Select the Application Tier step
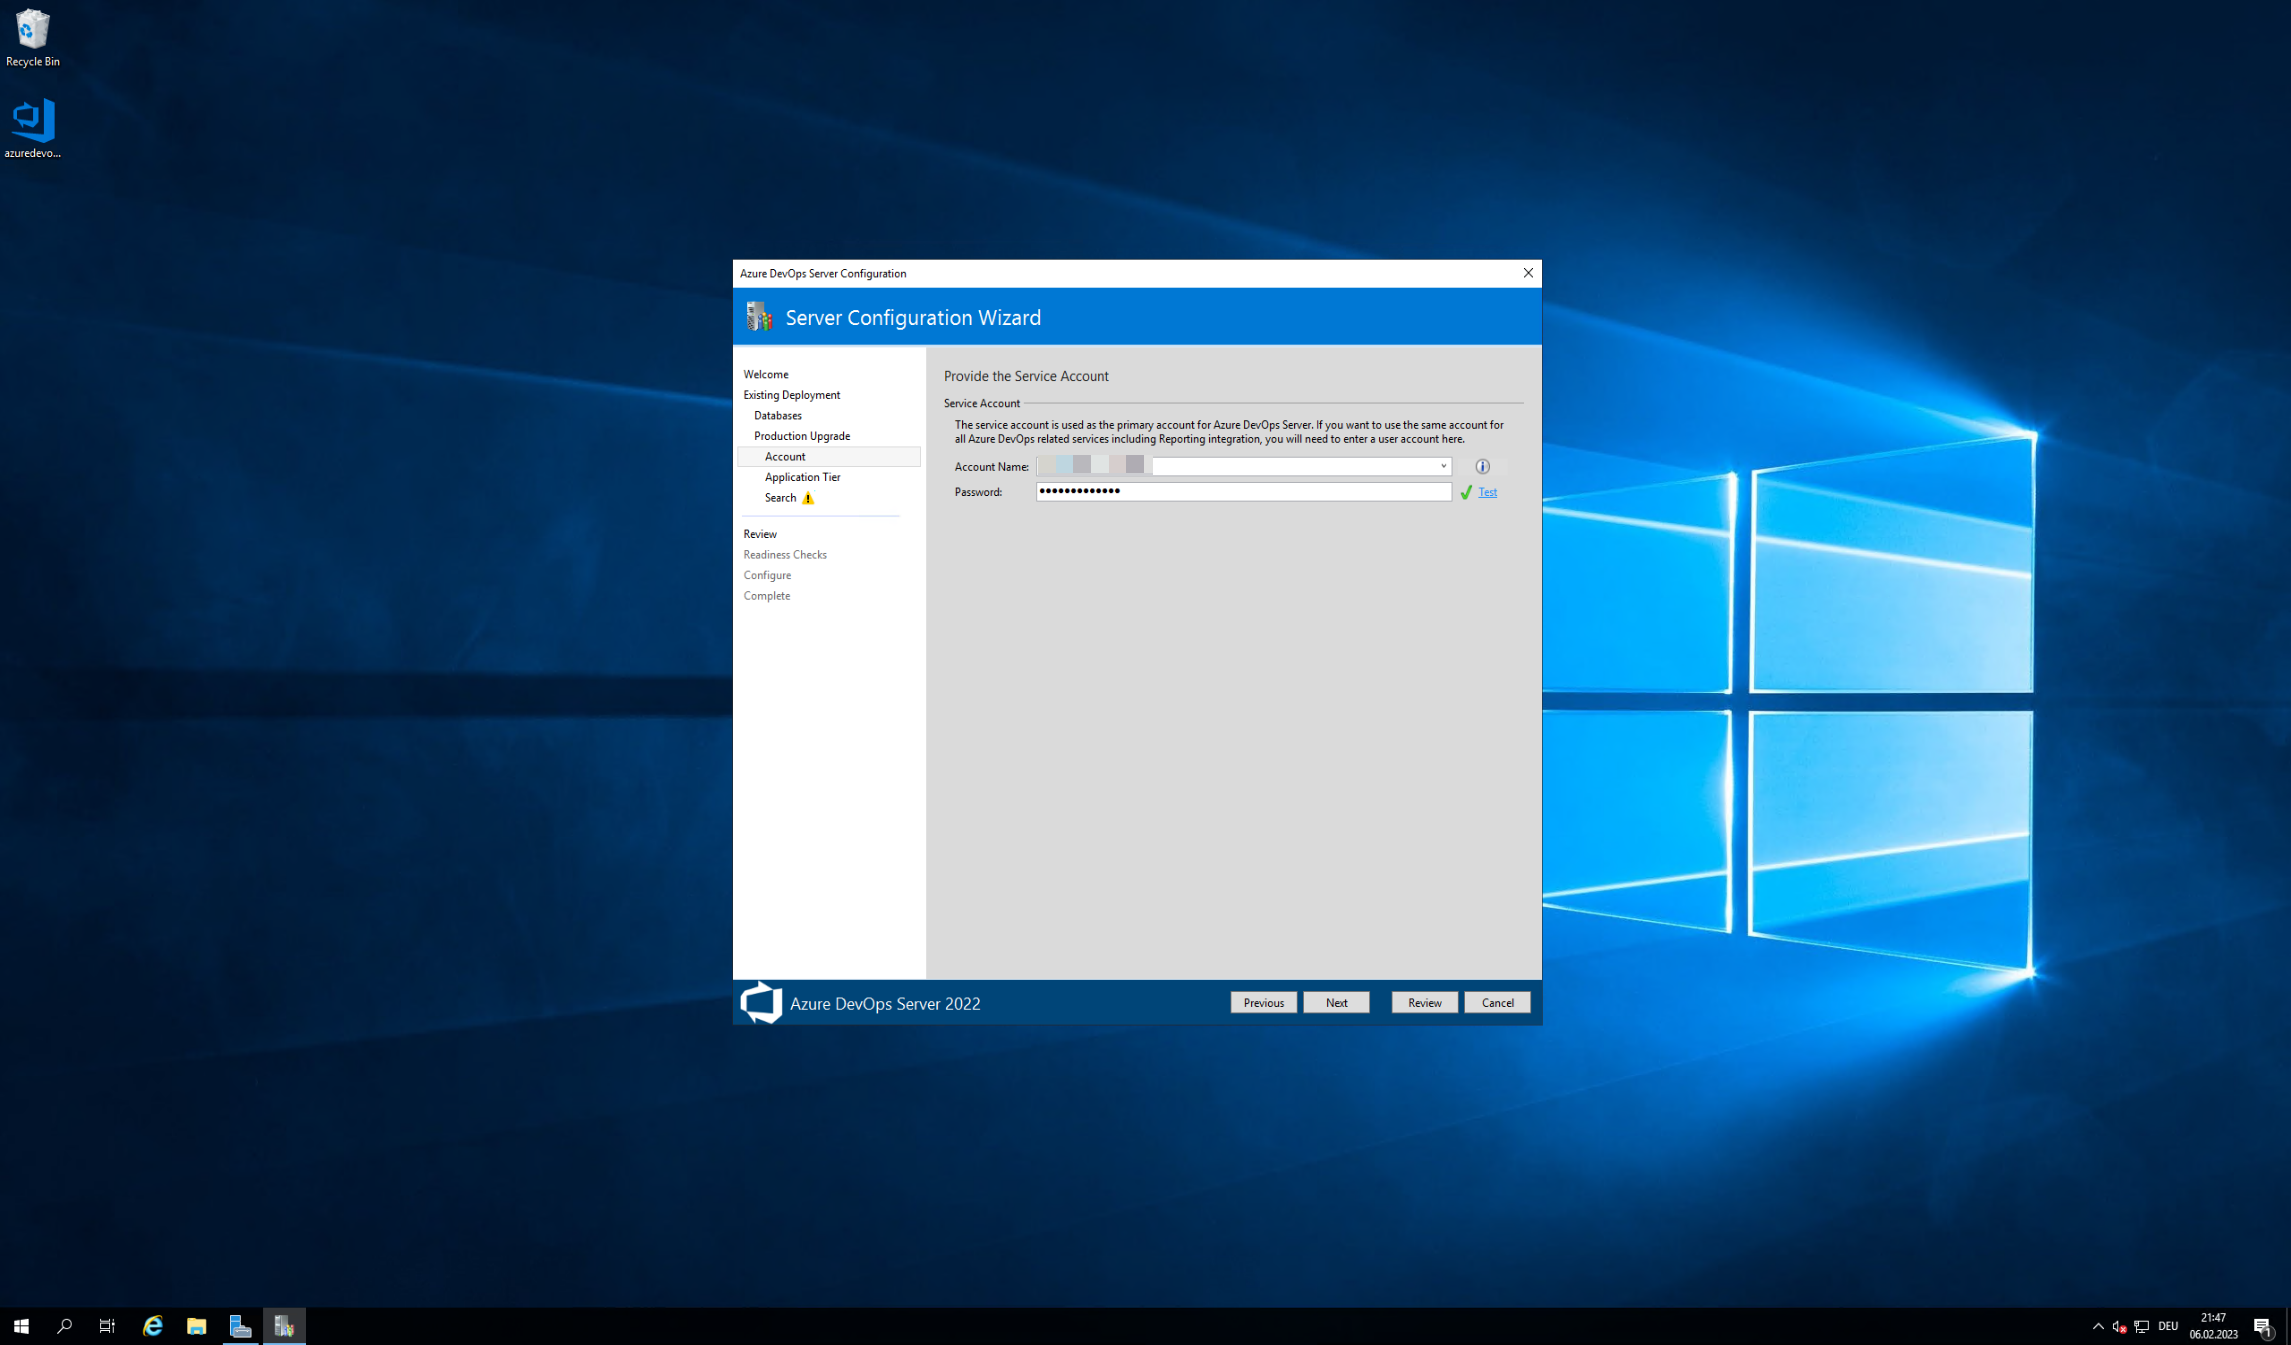The image size is (2291, 1345). click(x=802, y=477)
